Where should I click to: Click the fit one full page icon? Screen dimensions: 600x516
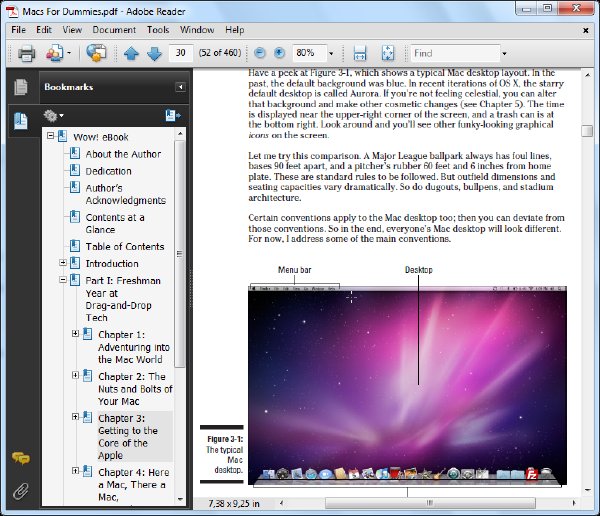[388, 53]
